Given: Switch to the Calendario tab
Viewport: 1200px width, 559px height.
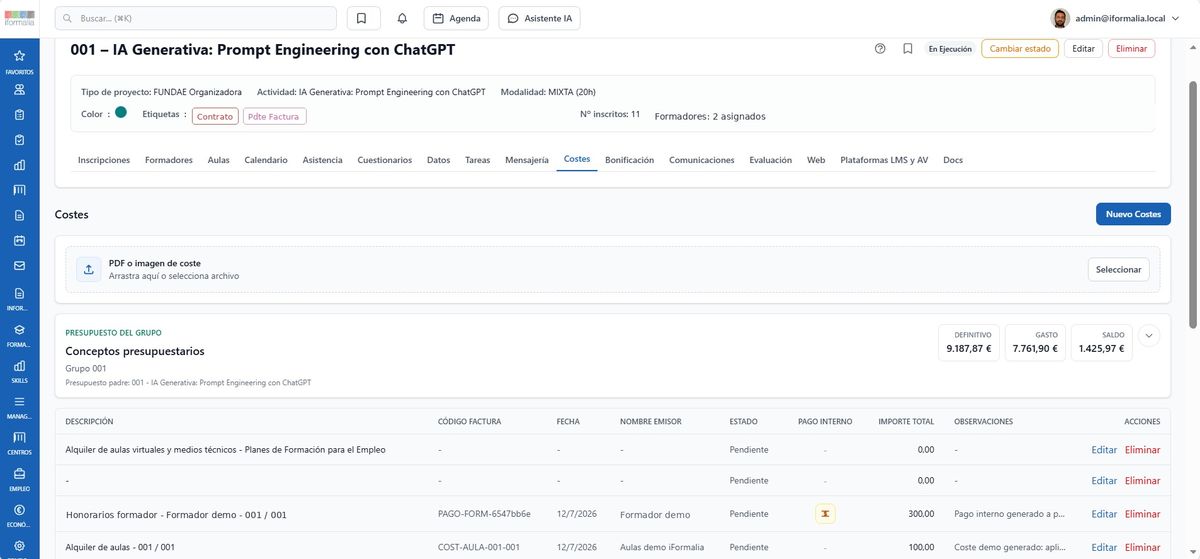Looking at the screenshot, I should click(x=266, y=160).
